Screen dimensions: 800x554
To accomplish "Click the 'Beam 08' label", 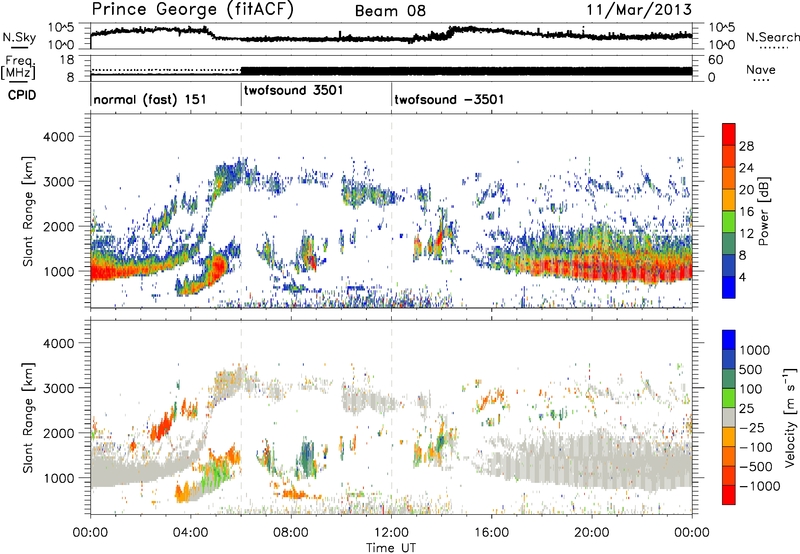I will pos(390,11).
